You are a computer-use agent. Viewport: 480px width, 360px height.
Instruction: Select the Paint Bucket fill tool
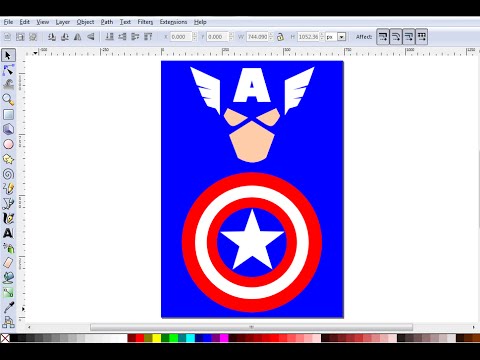click(x=8, y=277)
